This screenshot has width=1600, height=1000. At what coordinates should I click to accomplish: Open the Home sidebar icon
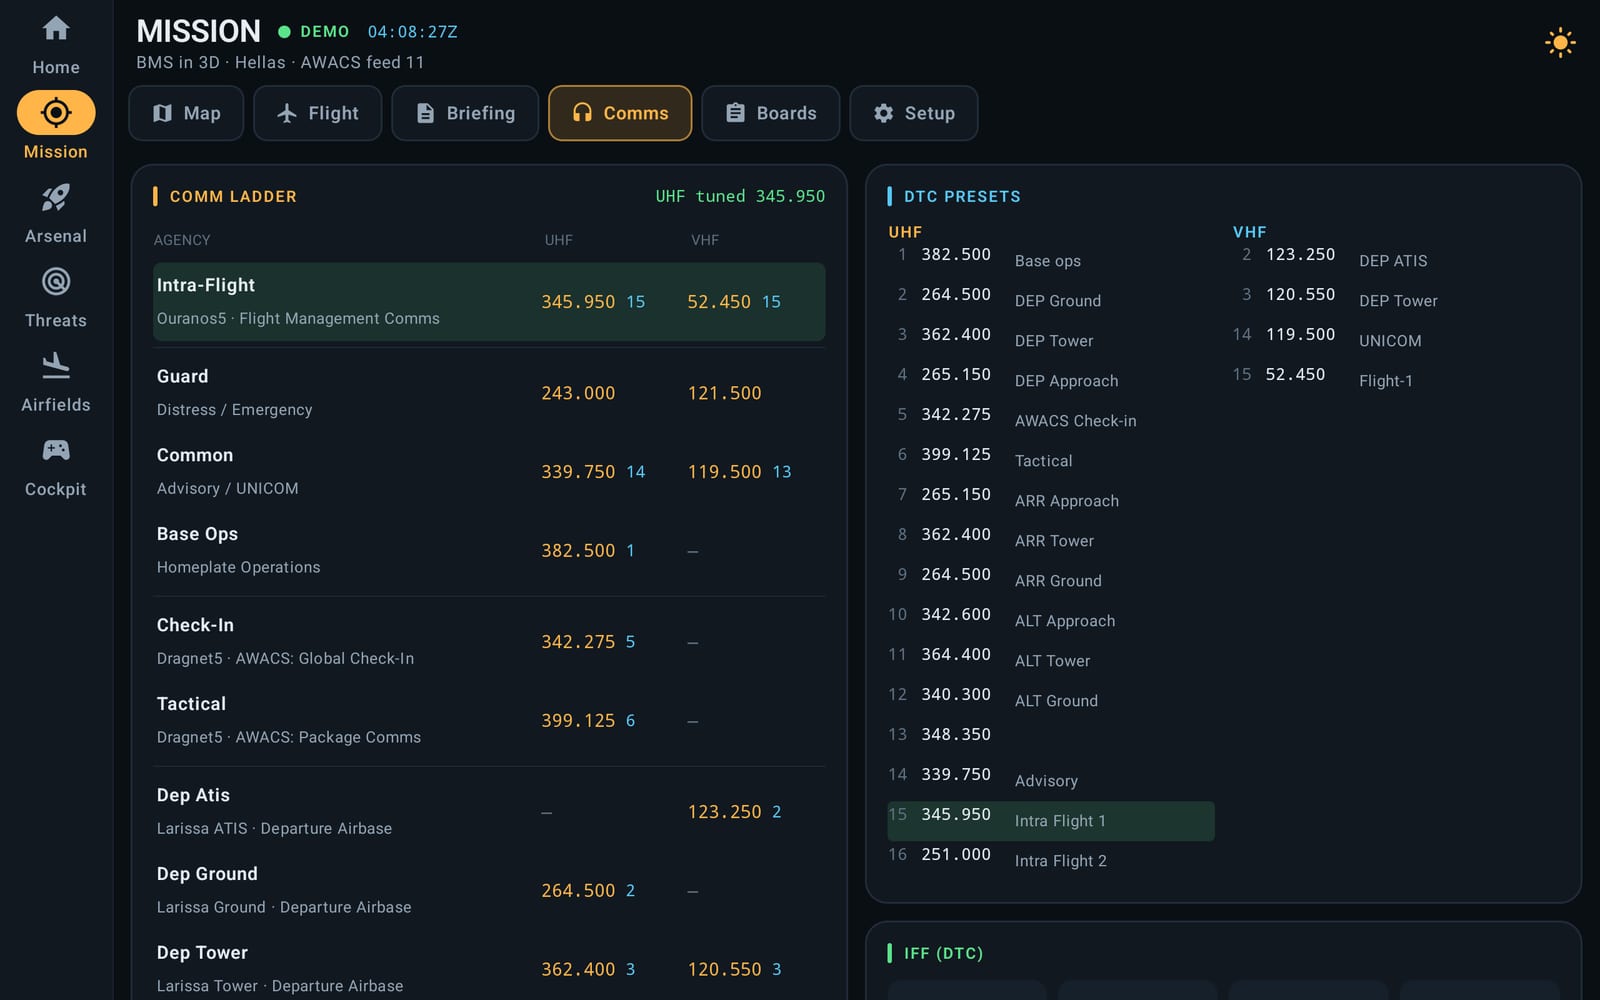[56, 29]
